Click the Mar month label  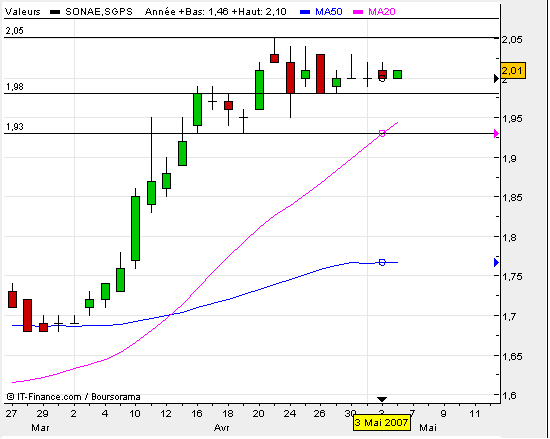pyautogui.click(x=40, y=427)
